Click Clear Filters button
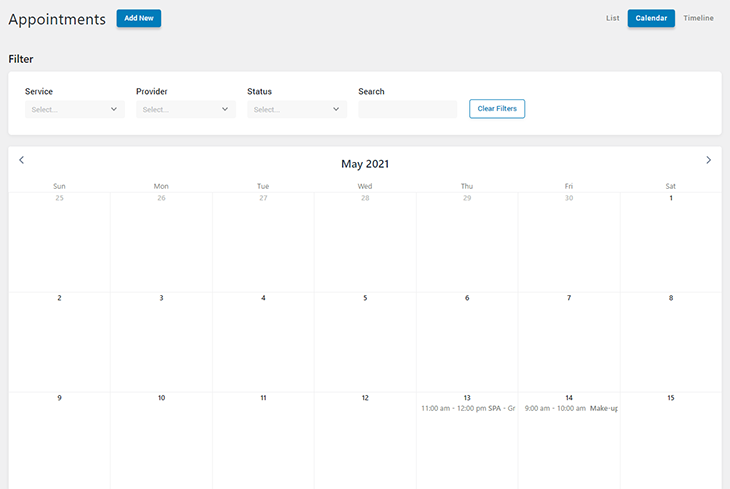Viewport: 730px width, 489px height. click(497, 109)
